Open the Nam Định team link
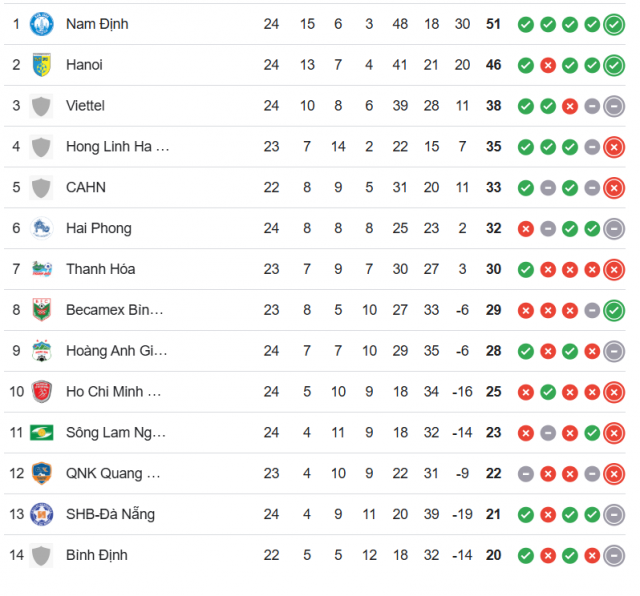The height and width of the screenshot is (596, 640). coord(97,24)
